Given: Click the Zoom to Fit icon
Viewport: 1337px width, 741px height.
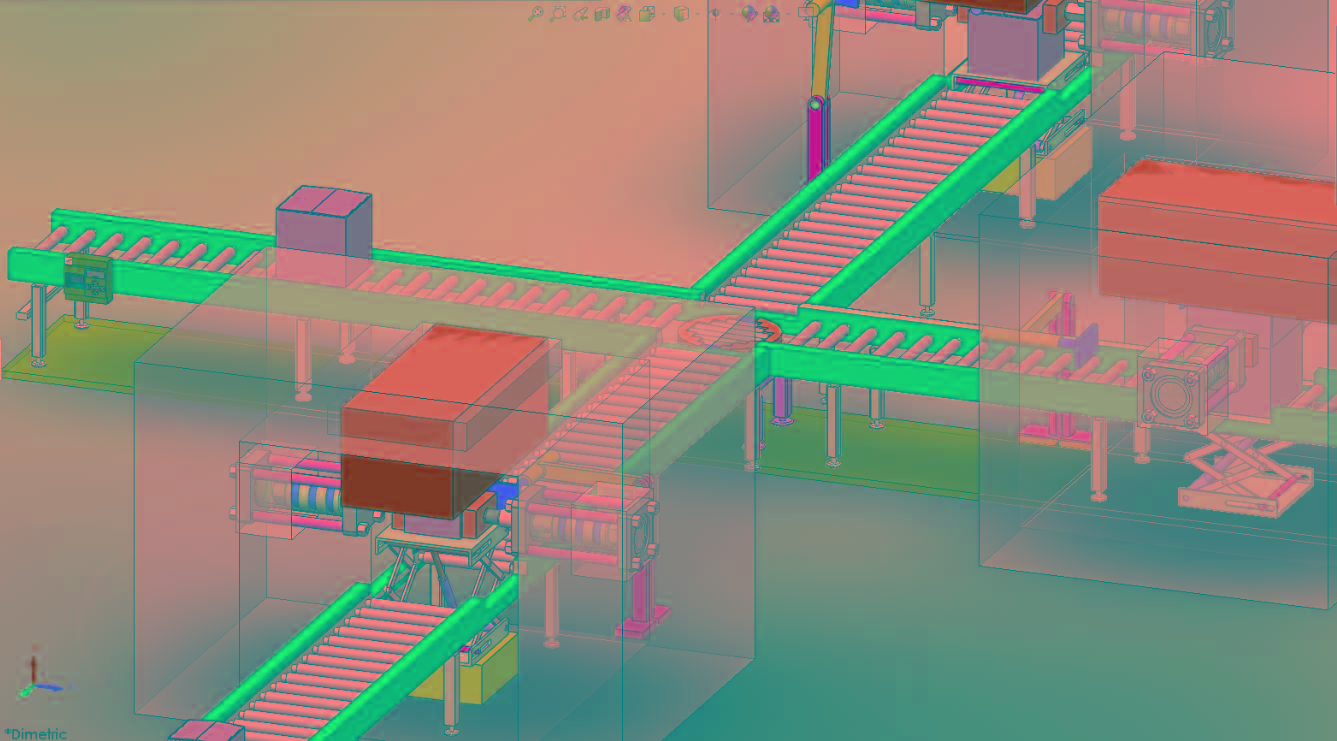Looking at the screenshot, I should [x=536, y=13].
